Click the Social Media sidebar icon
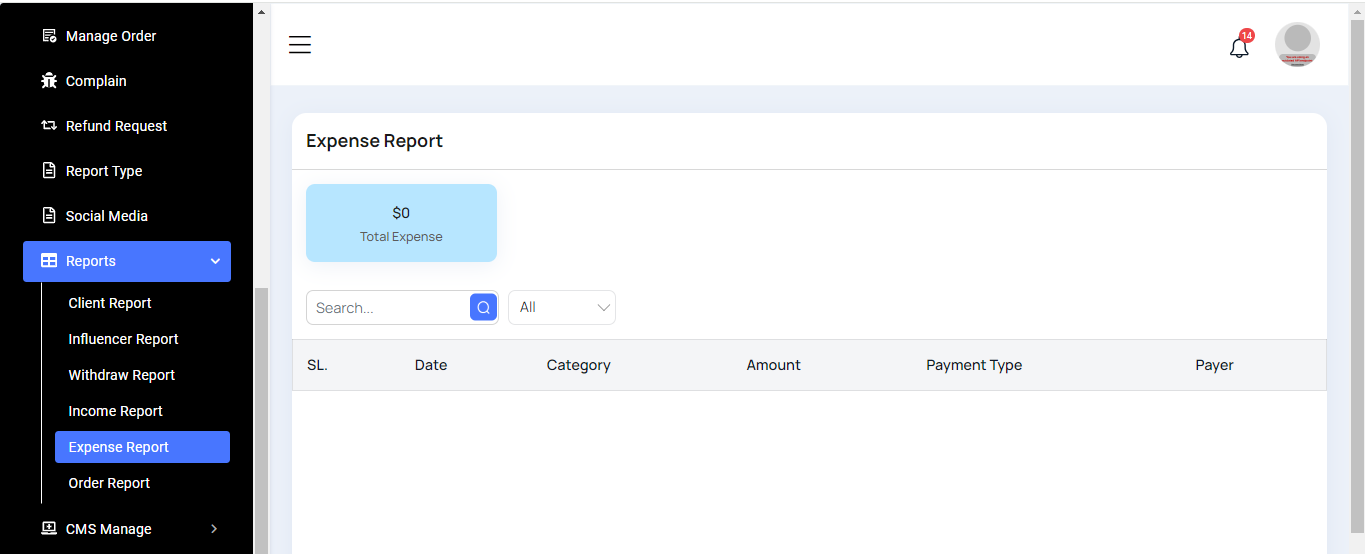Viewport: 1365px width, 554px height. click(49, 216)
